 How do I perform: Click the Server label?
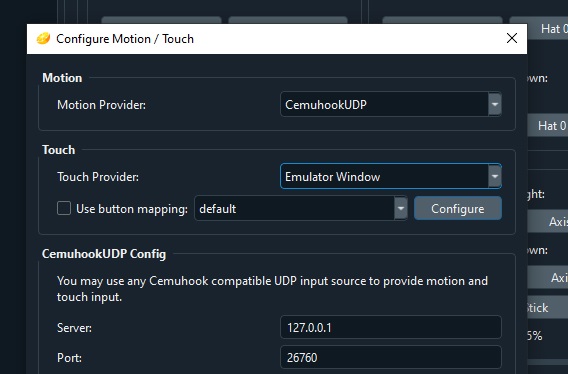[74, 328]
